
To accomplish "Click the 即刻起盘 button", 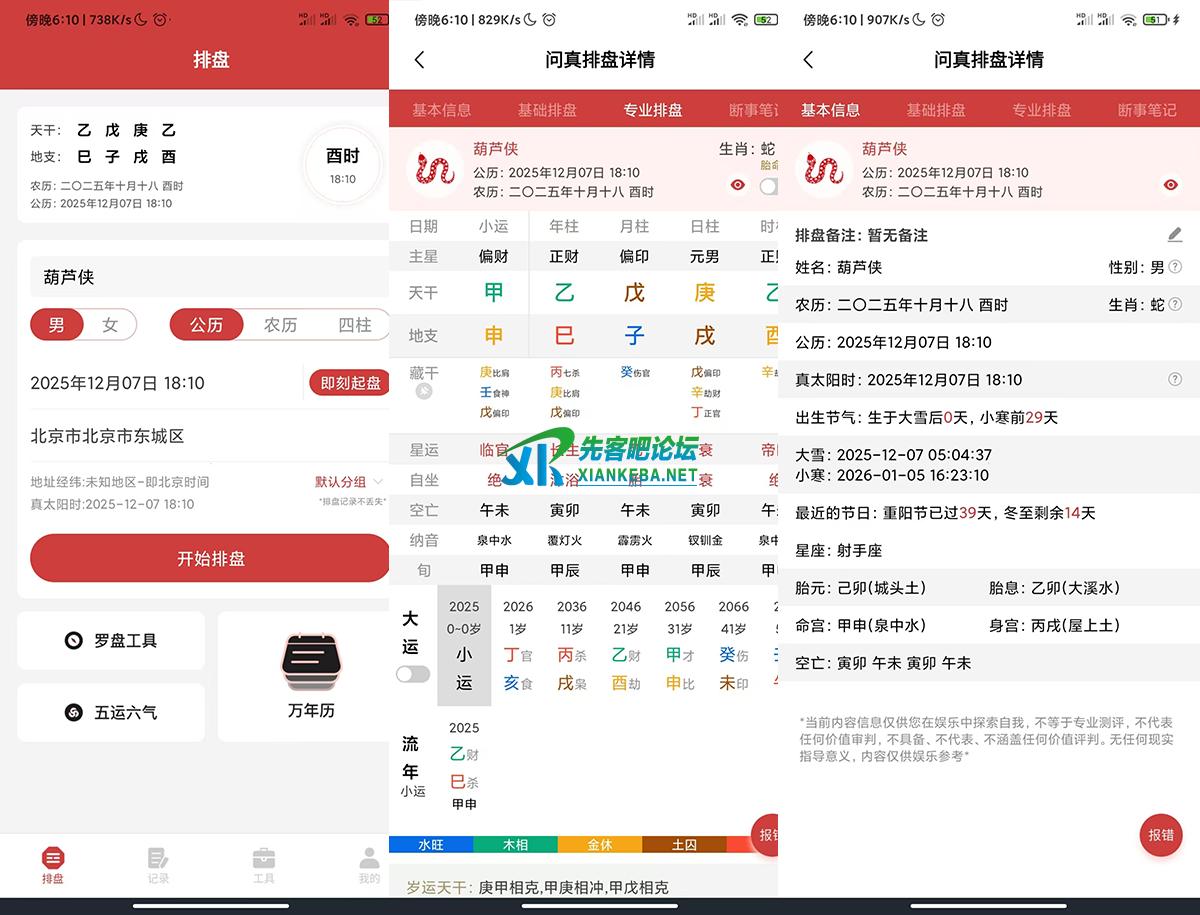I will click(349, 383).
